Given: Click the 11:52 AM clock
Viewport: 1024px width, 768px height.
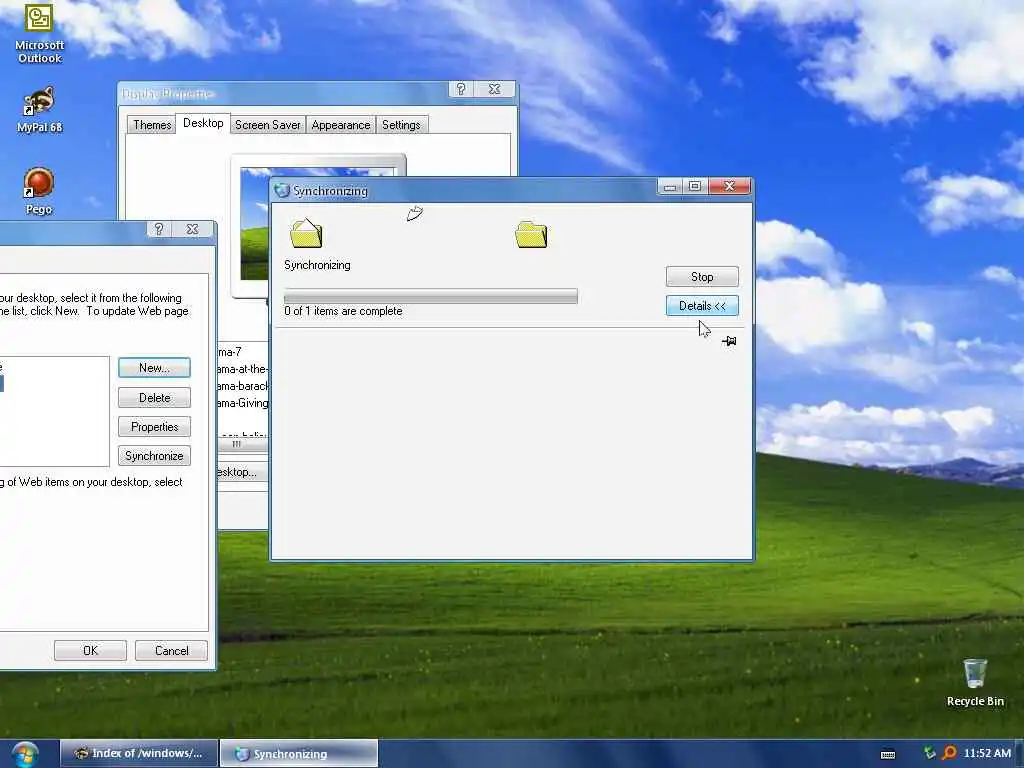Looking at the screenshot, I should click(x=987, y=753).
